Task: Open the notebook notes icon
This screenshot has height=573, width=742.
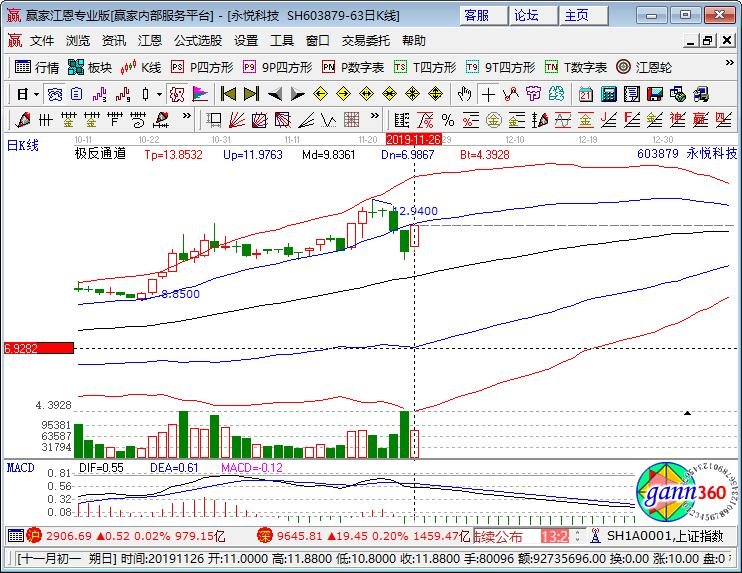Action: (632, 95)
